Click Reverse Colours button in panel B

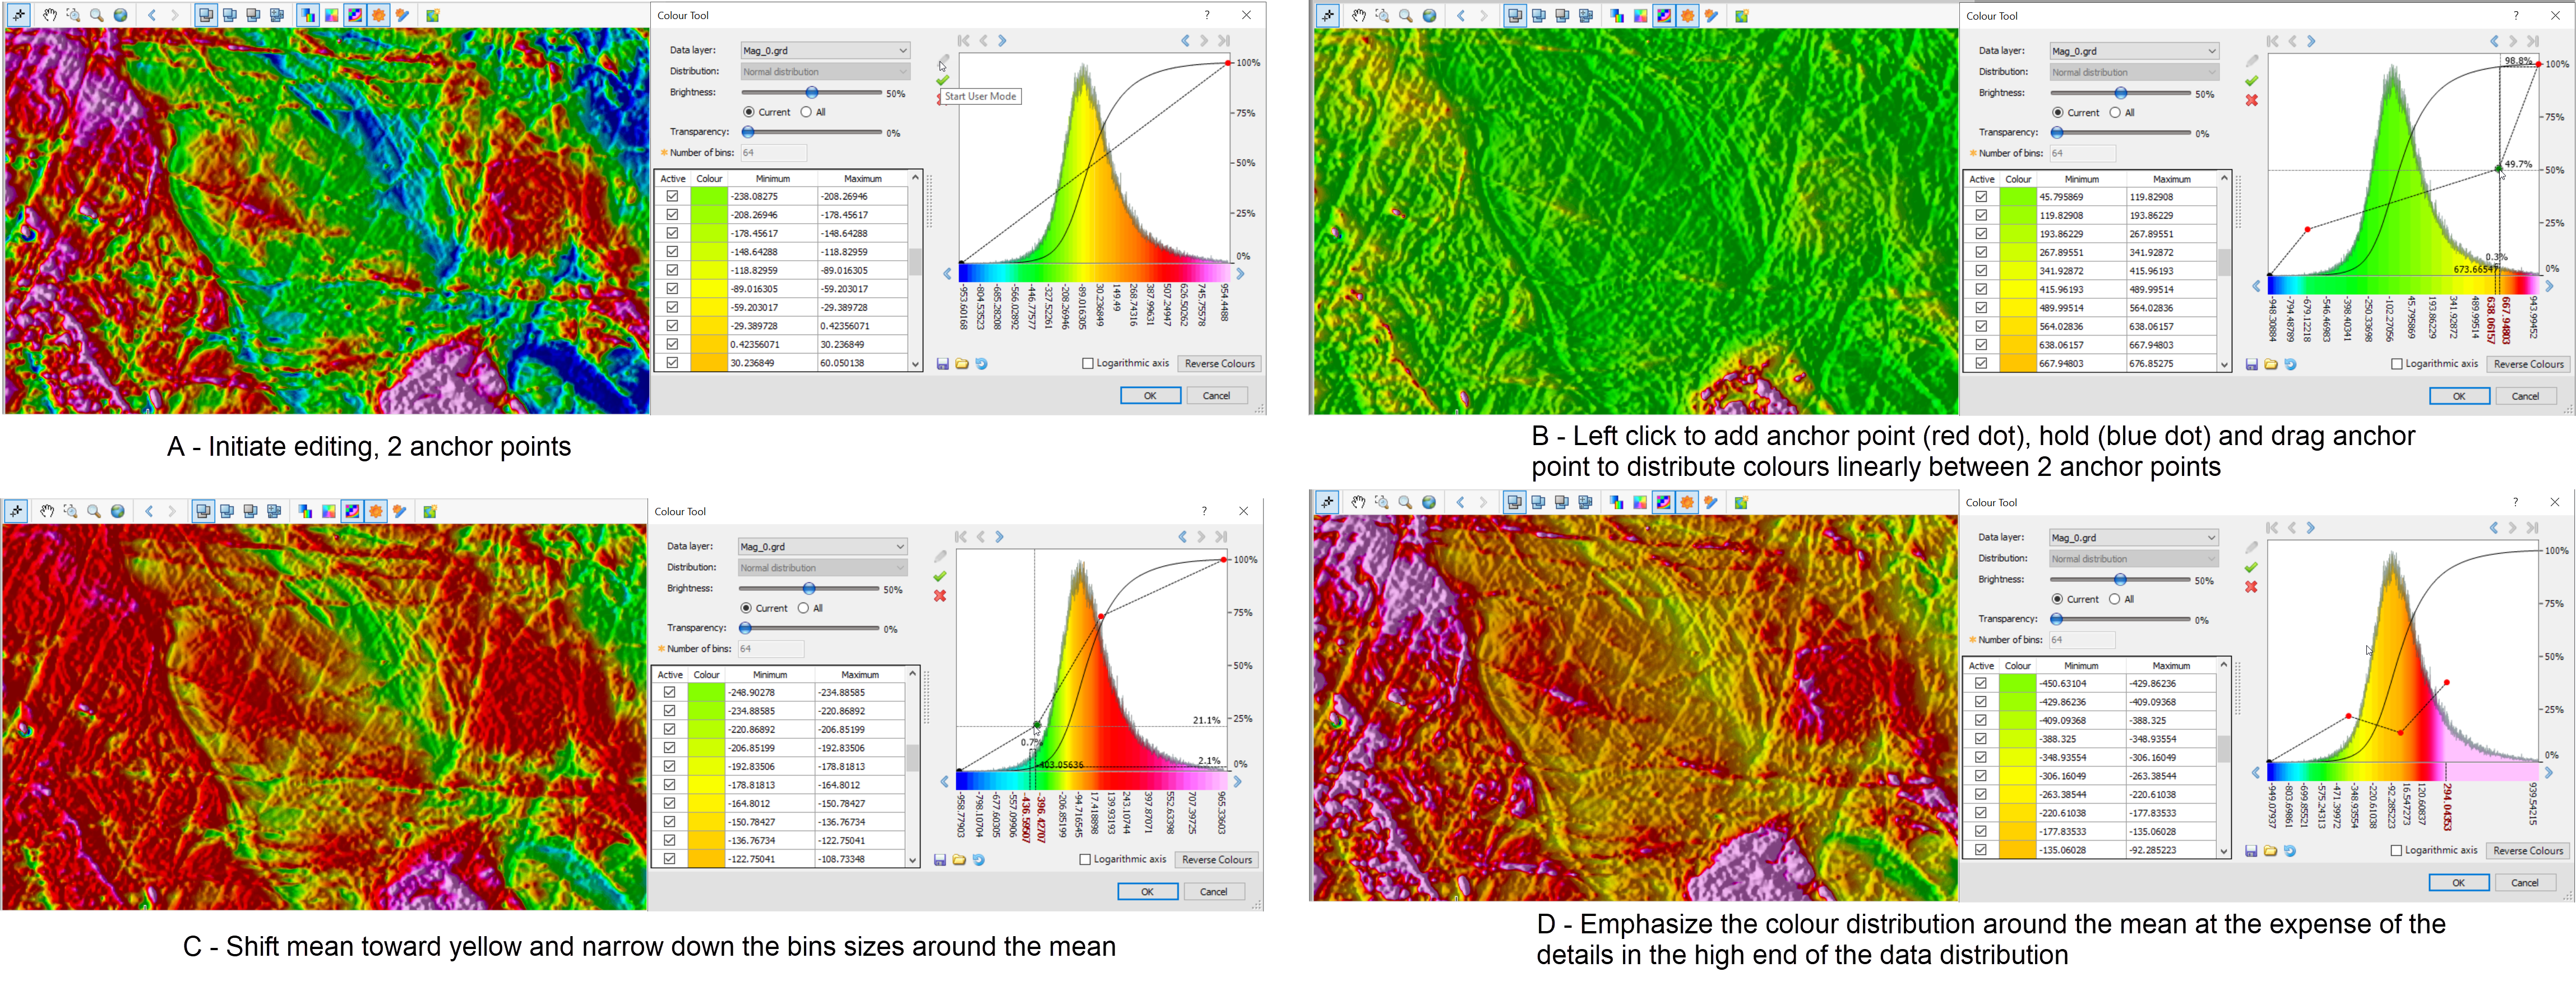click(x=2528, y=365)
